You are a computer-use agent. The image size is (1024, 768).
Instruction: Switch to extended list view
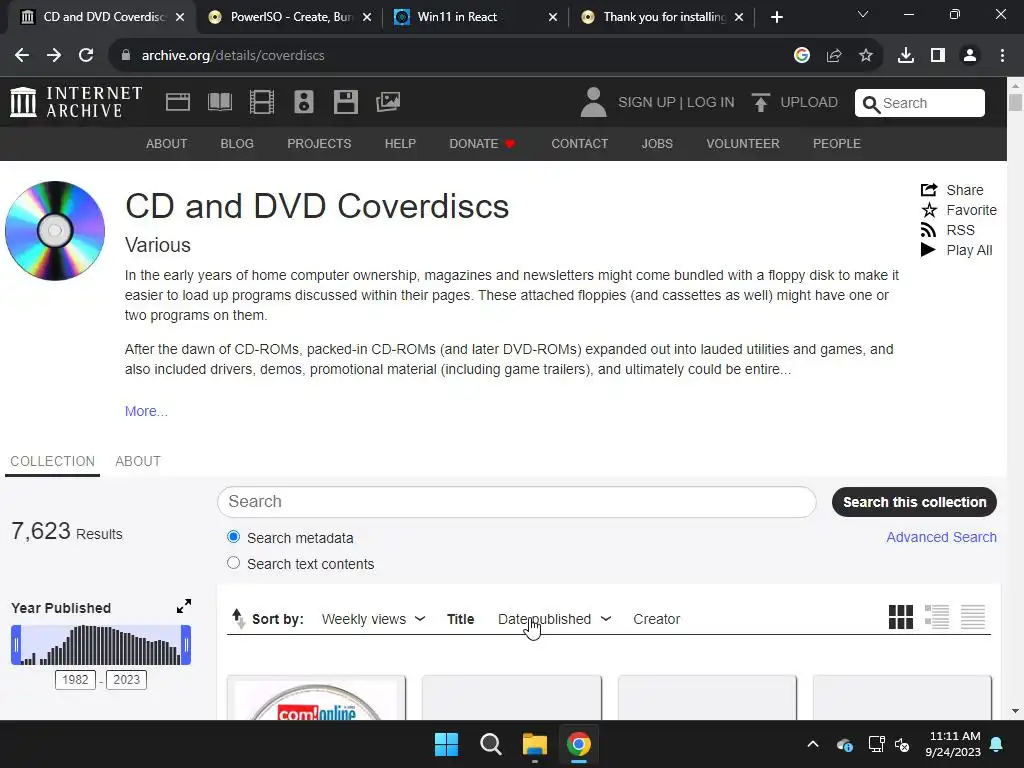pos(936,616)
